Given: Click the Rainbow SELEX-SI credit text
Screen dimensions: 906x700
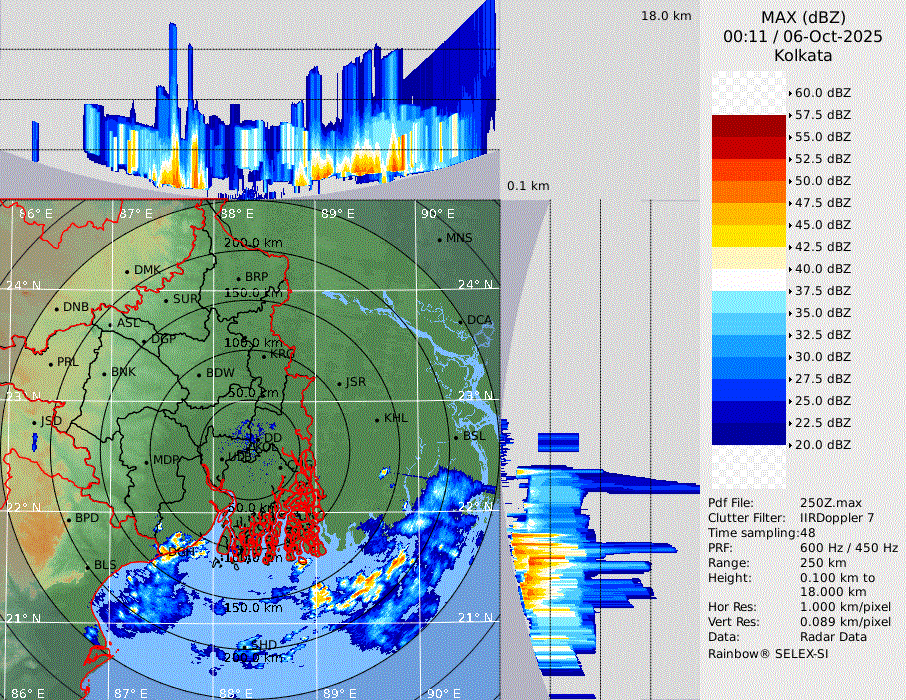Looking at the screenshot, I should [x=768, y=653].
